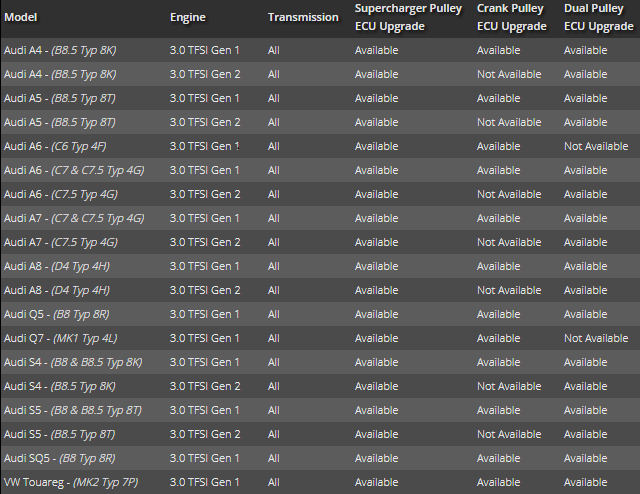This screenshot has height=494, width=640.
Task: Click the Transmission All cell for Audi SQ5
Action: coord(274,458)
